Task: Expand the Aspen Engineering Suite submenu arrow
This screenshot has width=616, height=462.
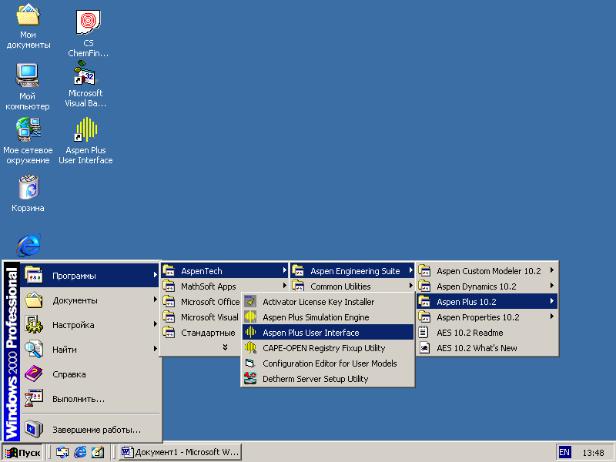Action: pyautogui.click(x=411, y=270)
